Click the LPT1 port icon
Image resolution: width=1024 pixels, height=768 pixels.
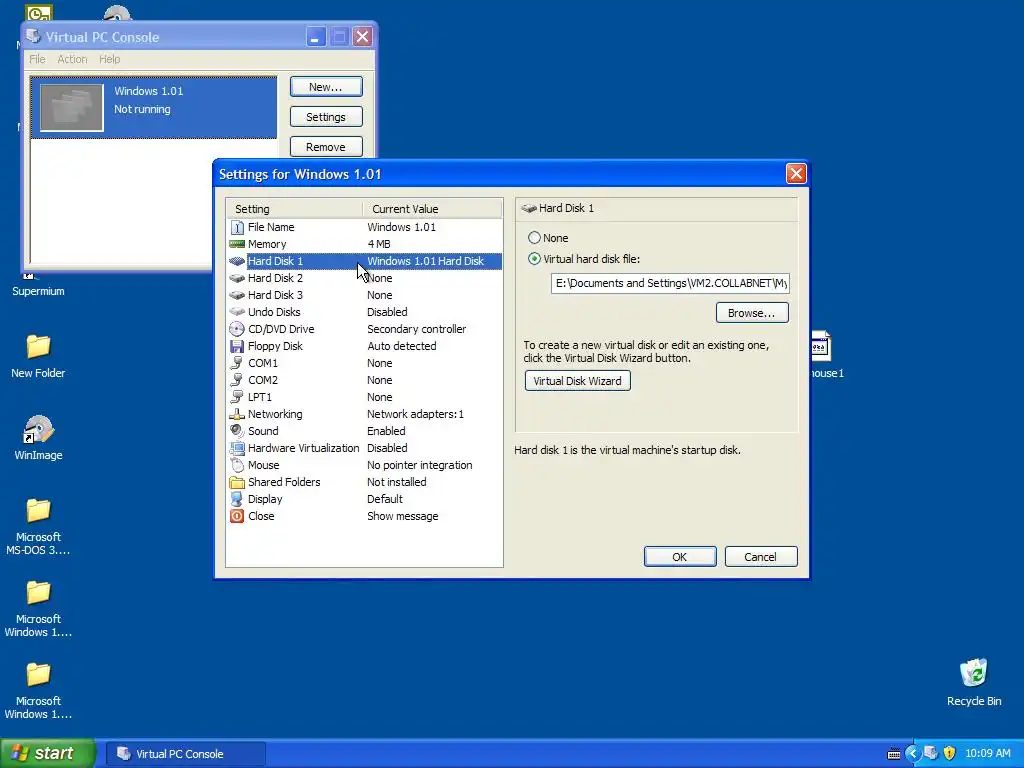[x=237, y=397]
